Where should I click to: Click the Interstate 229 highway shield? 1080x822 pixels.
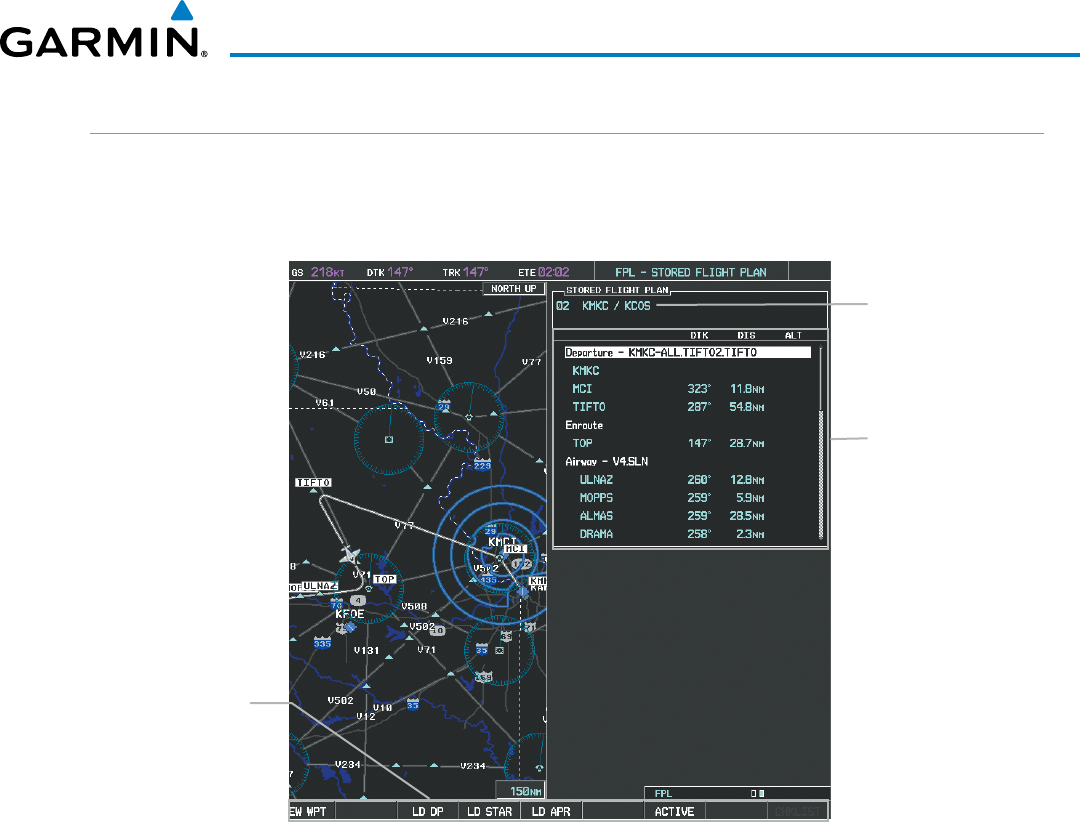coord(482,464)
